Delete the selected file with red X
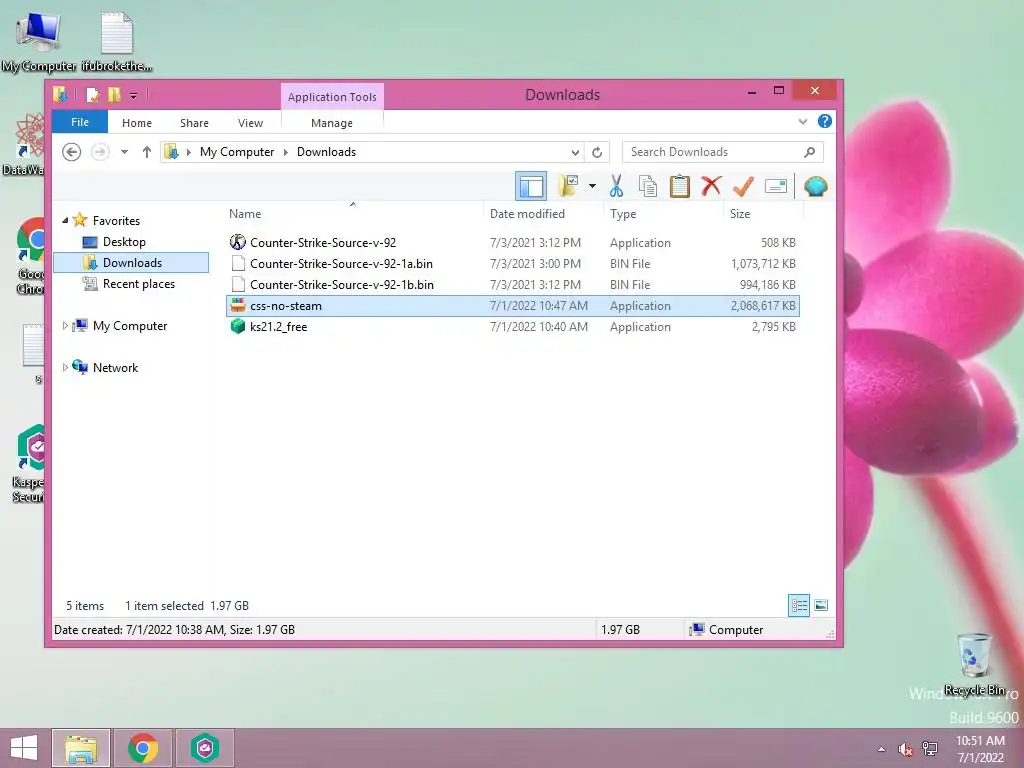This screenshot has width=1024, height=768. click(x=711, y=186)
